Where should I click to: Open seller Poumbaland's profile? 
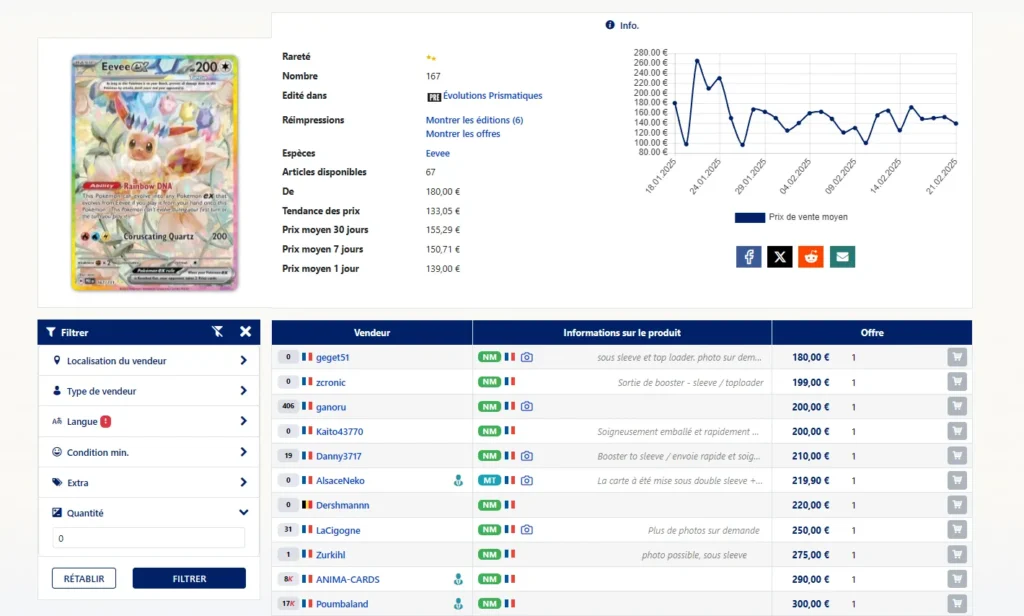tap(342, 604)
